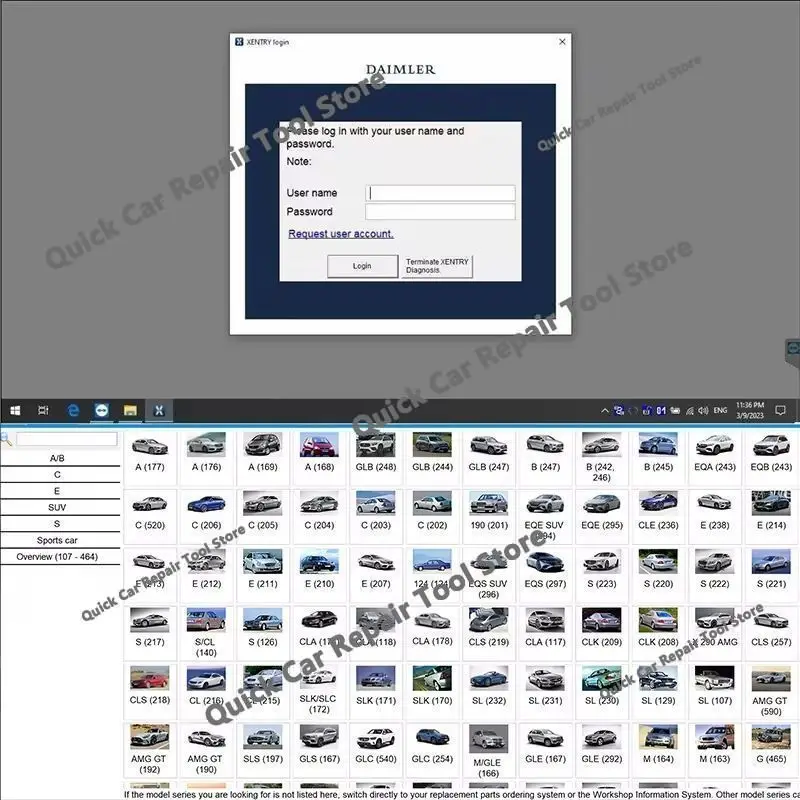Focus the Password input field
This screenshot has height=800, width=800.
point(440,211)
